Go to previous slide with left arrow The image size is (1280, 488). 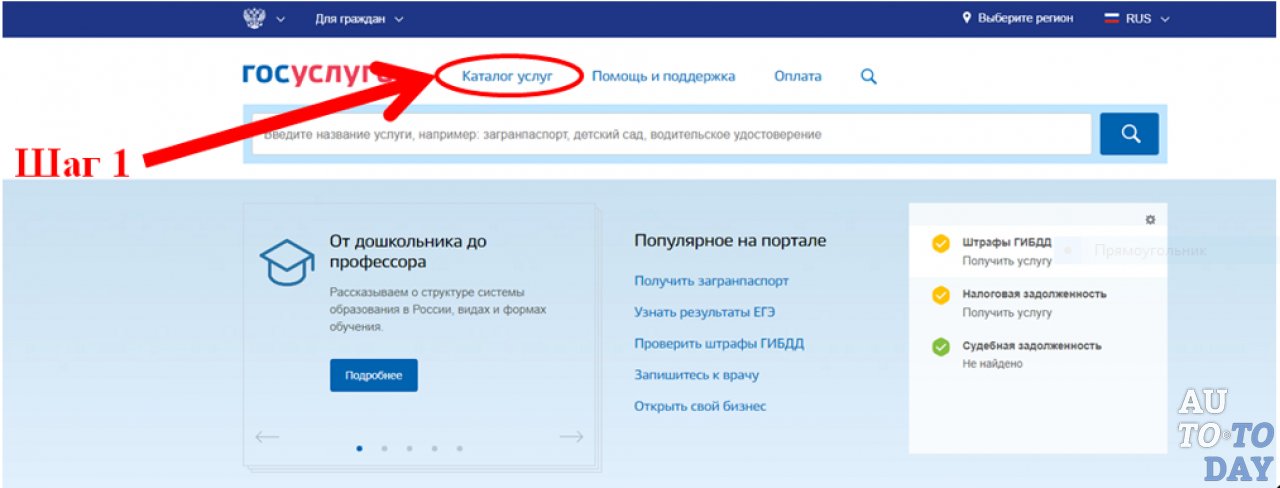pos(266,437)
